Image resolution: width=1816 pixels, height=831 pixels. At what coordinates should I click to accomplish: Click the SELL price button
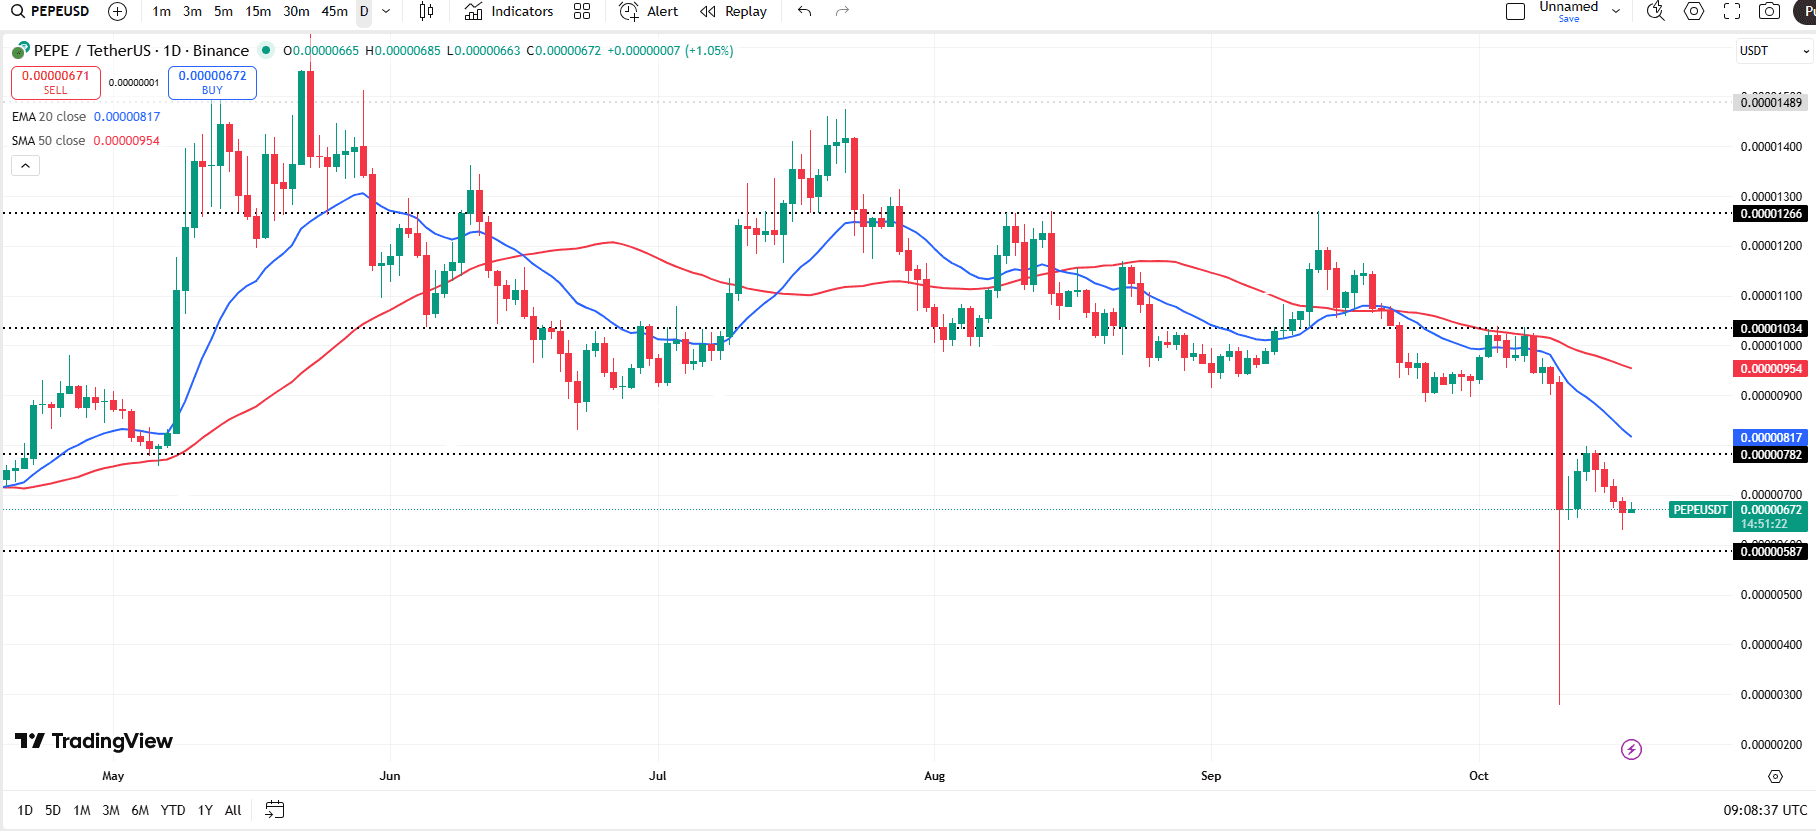point(56,82)
